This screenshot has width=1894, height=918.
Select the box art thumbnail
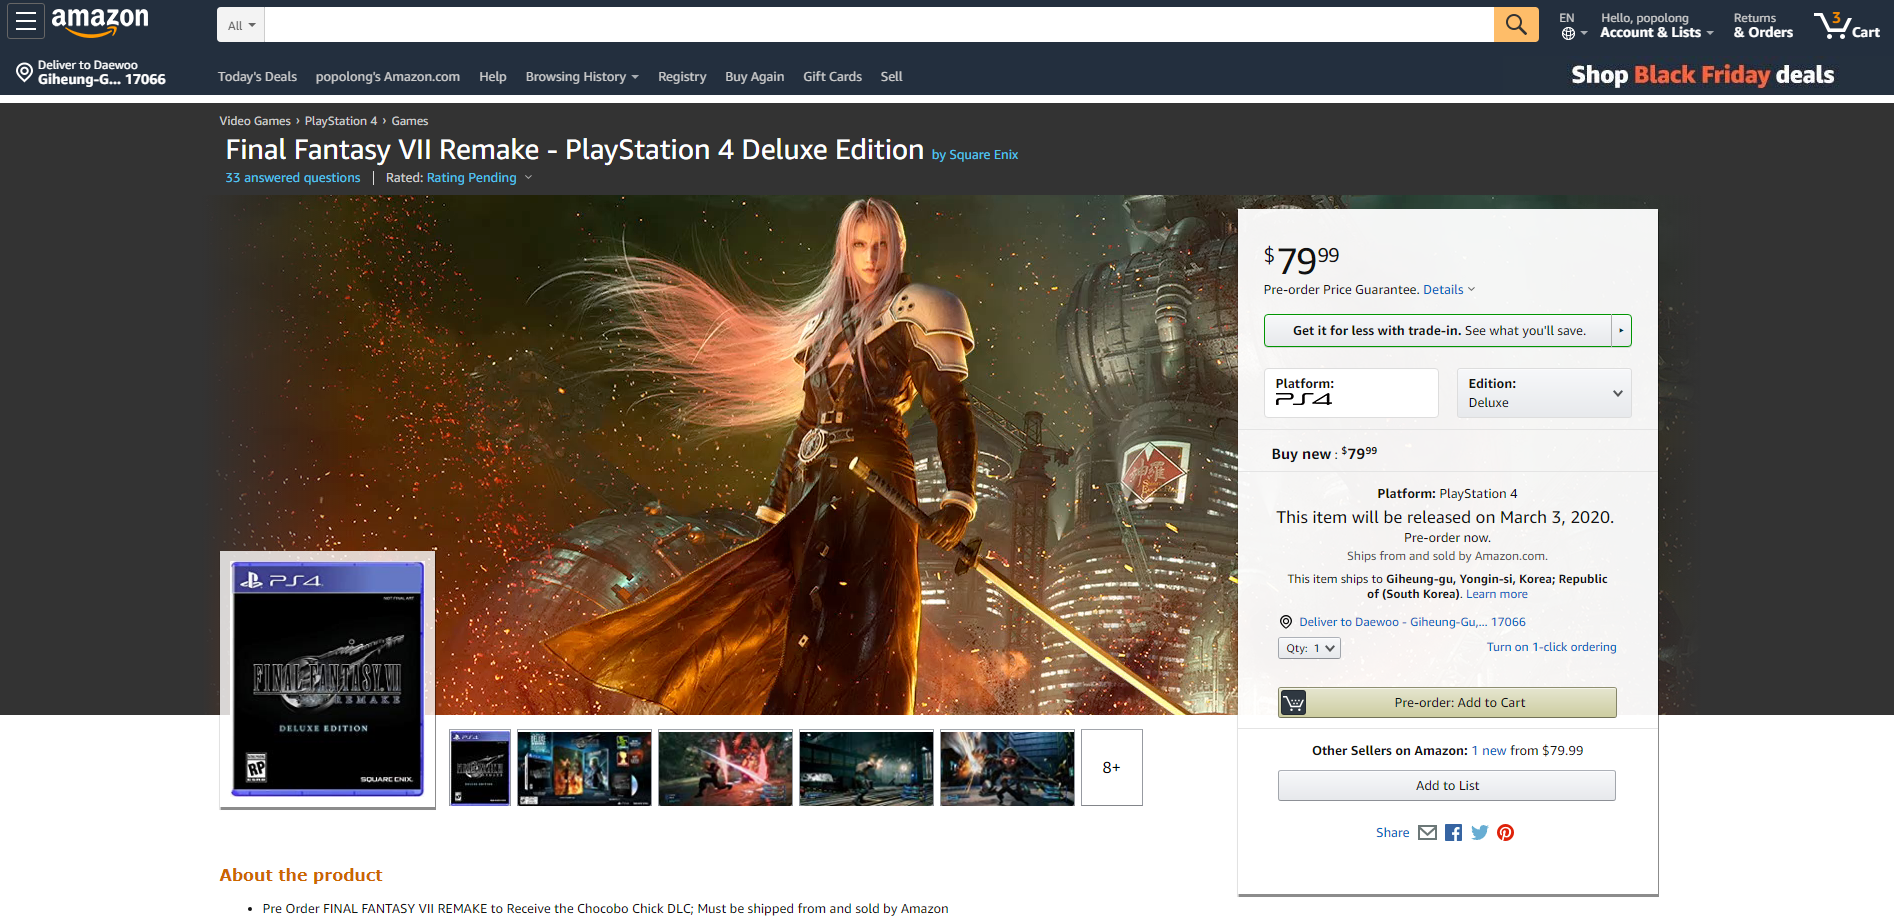pos(480,767)
